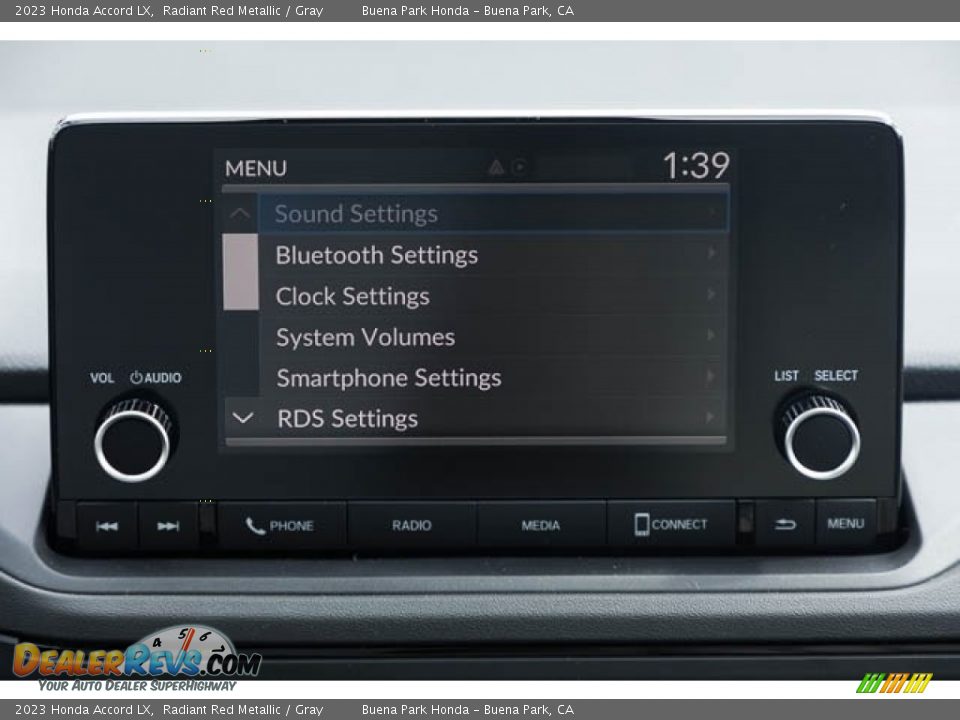This screenshot has width=960, height=720.
Task: Tap the 1:39 clock display
Action: pyautogui.click(x=696, y=165)
